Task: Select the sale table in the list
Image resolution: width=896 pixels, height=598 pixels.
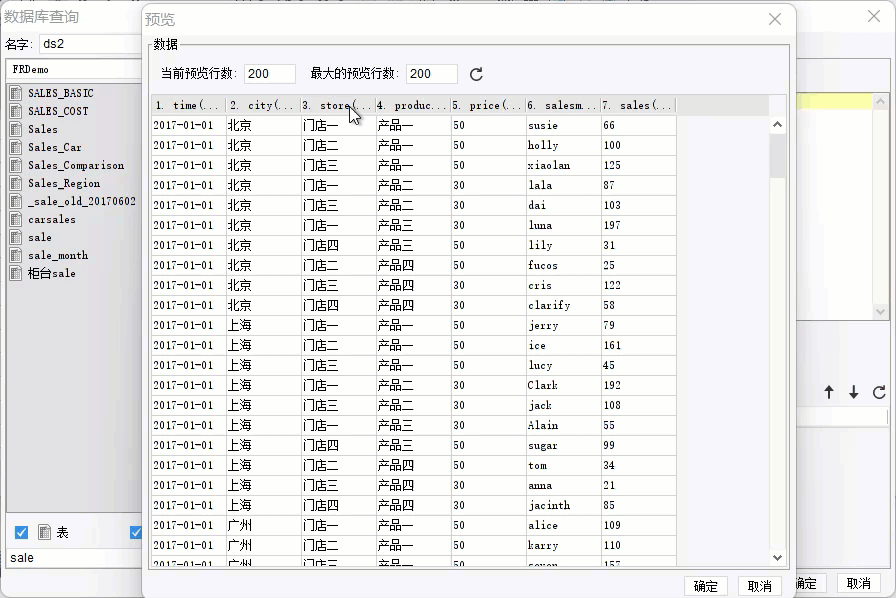Action: (x=40, y=237)
